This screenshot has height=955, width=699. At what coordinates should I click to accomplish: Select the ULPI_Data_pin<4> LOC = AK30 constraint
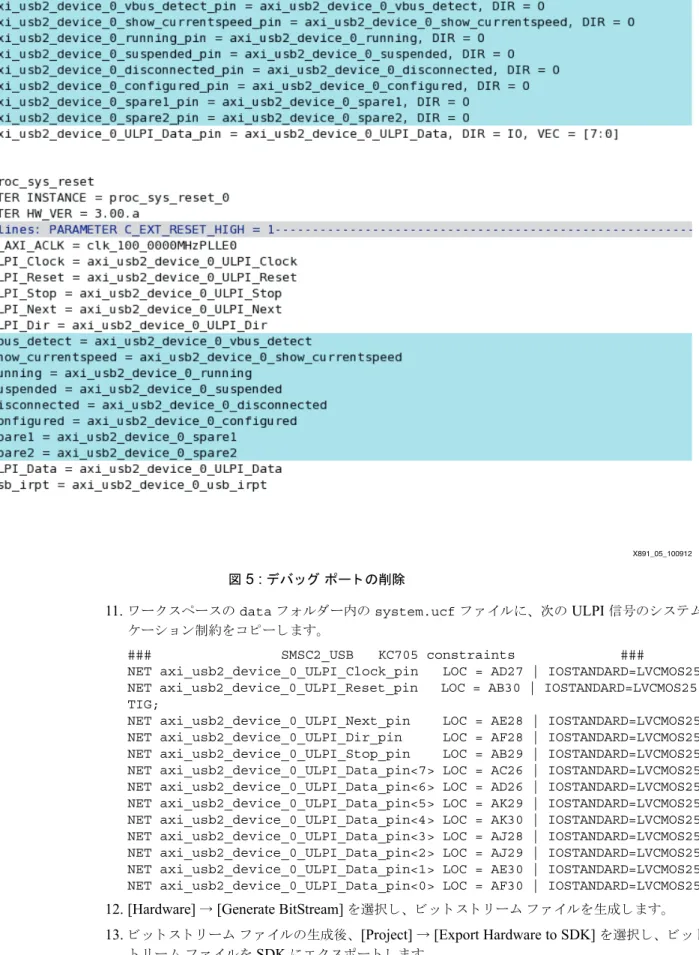(x=413, y=820)
